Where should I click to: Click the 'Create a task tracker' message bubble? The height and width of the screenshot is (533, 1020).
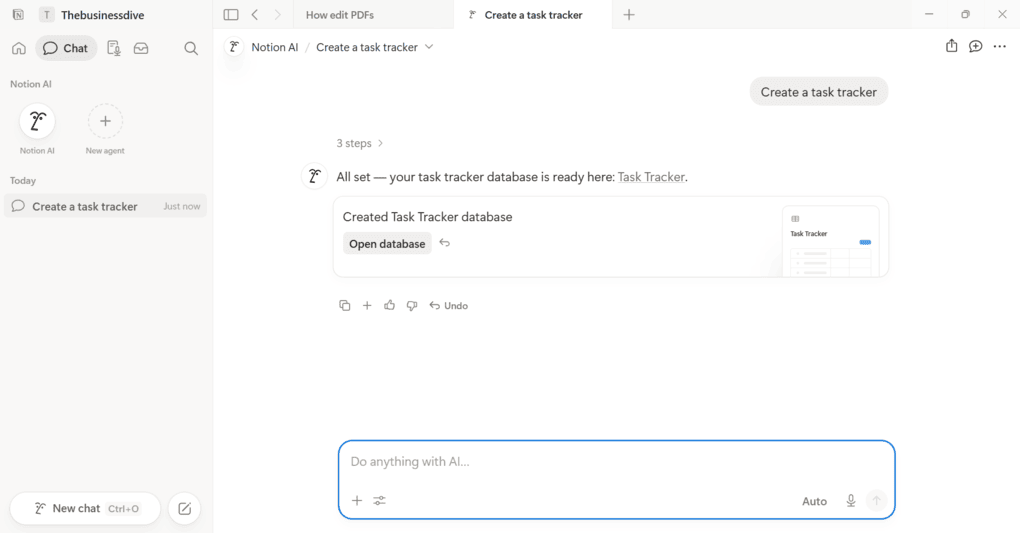coord(818,92)
